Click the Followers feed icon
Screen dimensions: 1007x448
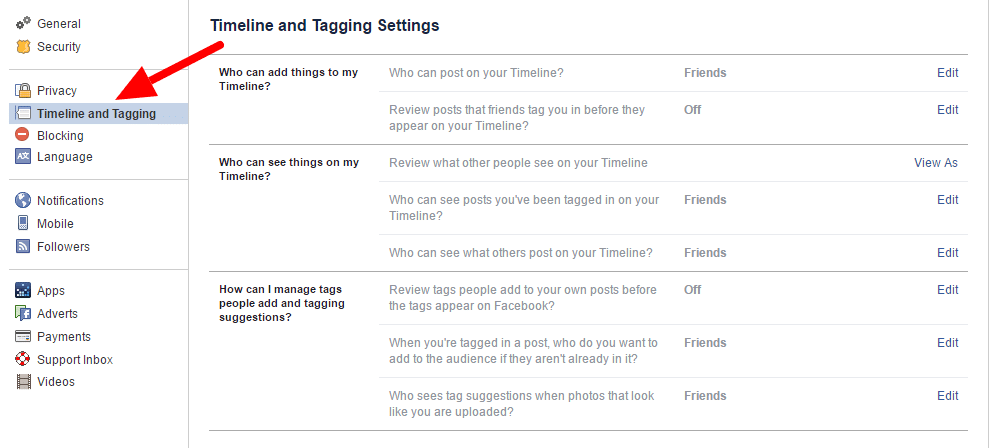[23, 246]
